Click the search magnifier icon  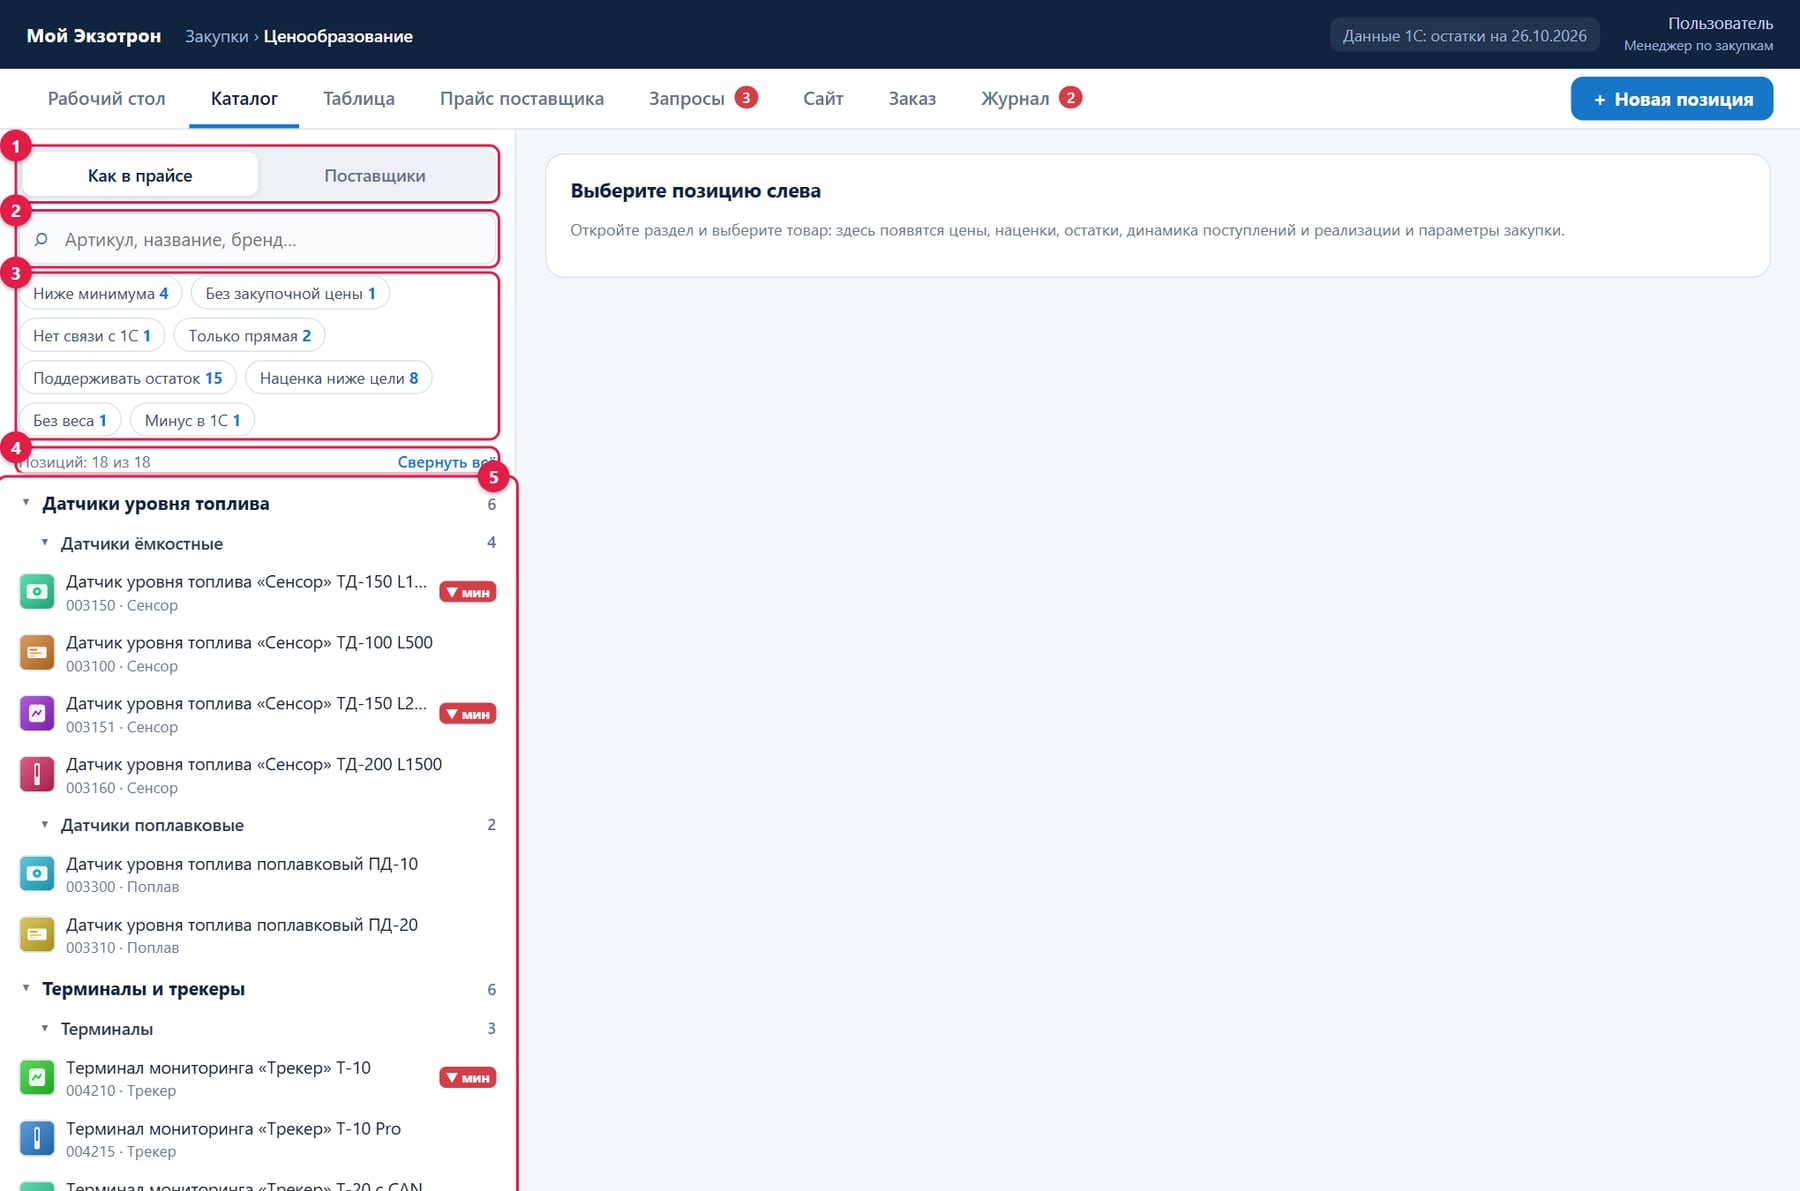41,240
